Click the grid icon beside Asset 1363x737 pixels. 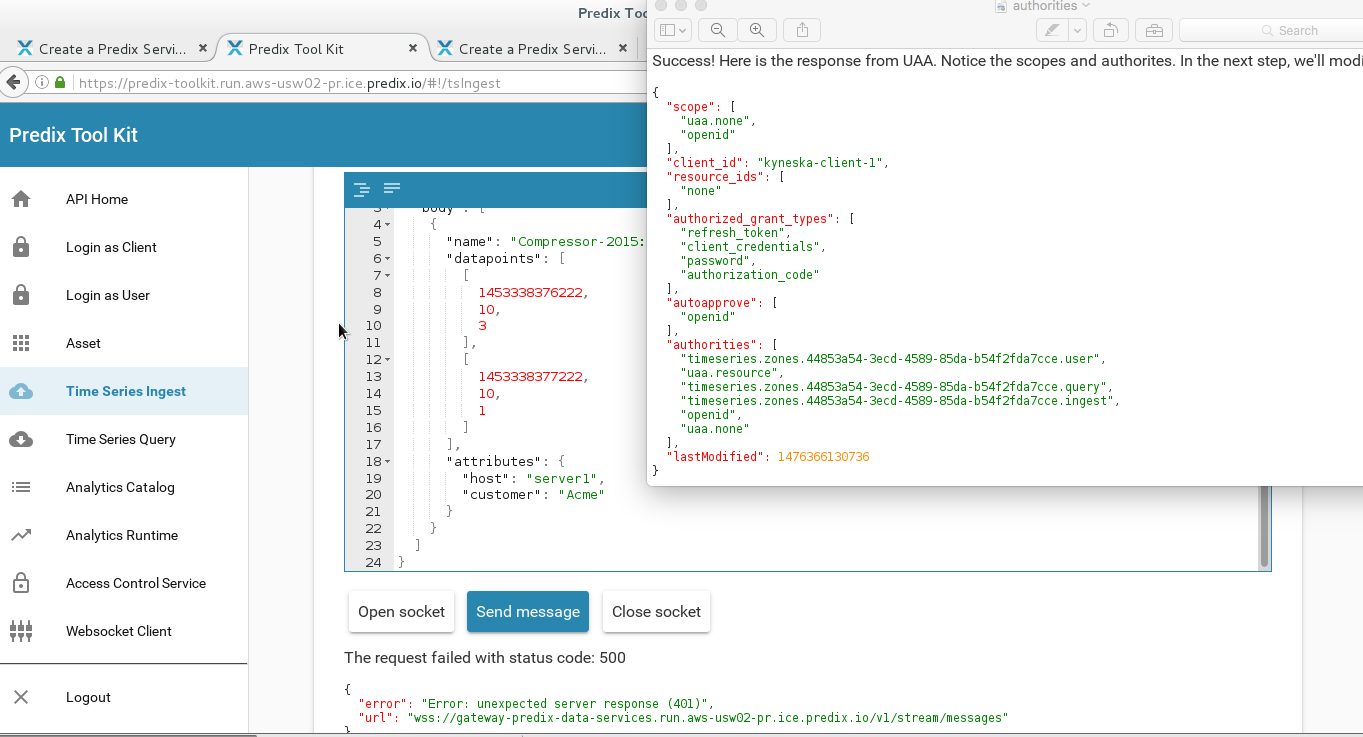click(x=21, y=343)
